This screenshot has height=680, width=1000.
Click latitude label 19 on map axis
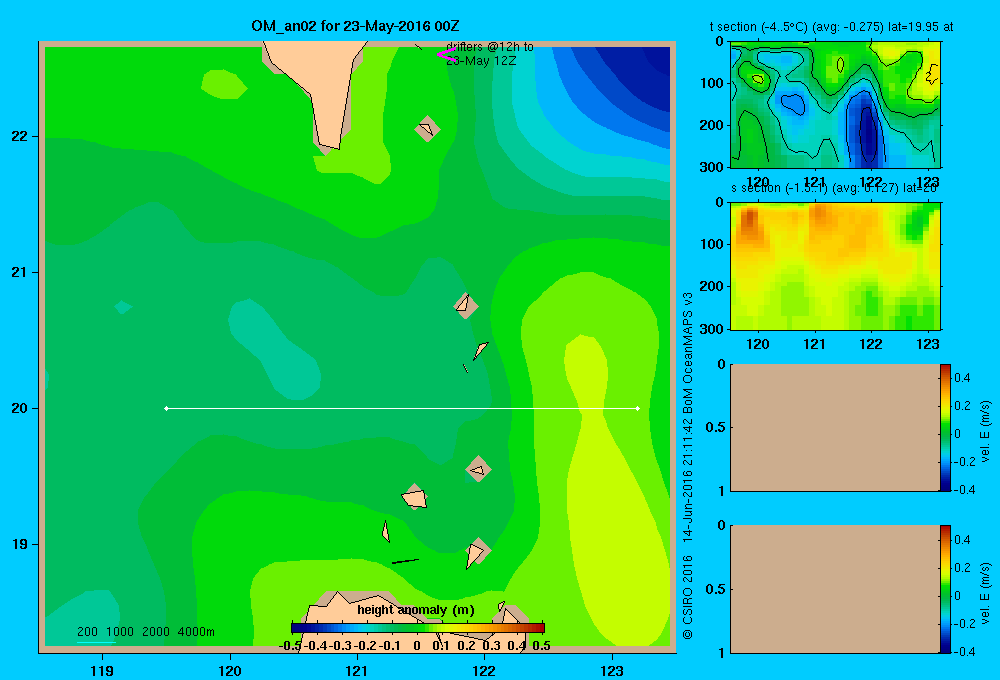point(20,544)
